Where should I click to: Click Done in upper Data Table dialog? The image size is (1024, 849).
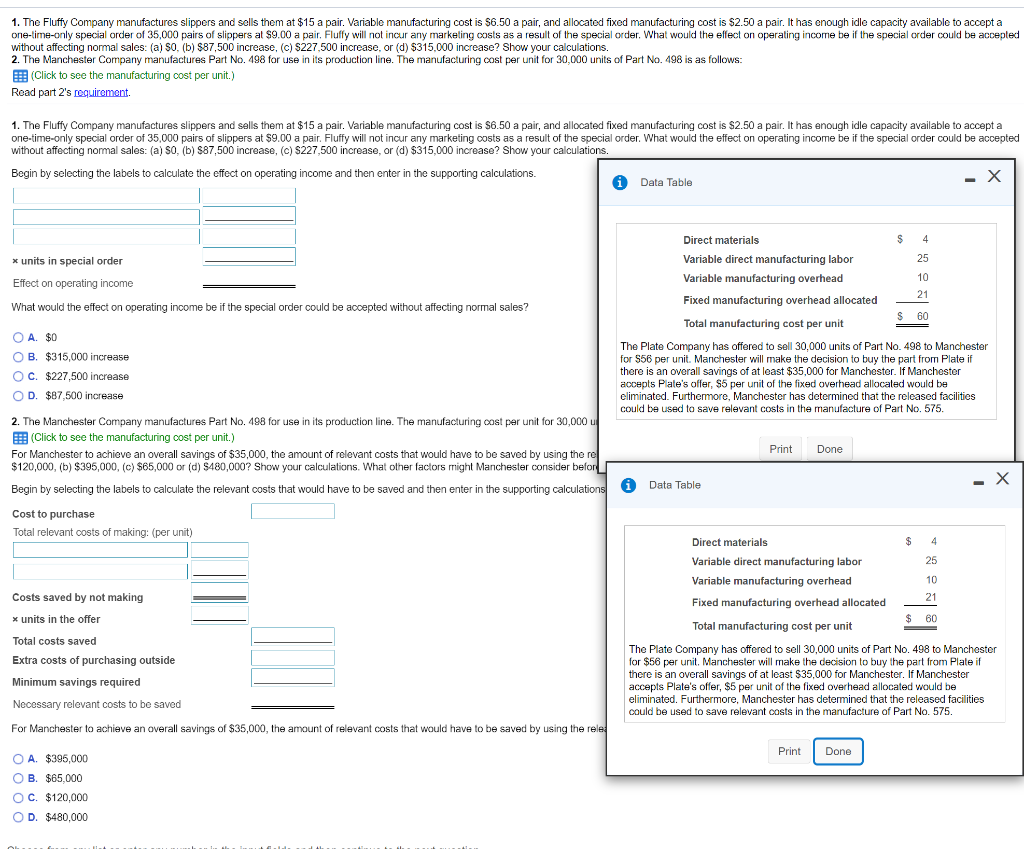pos(829,449)
